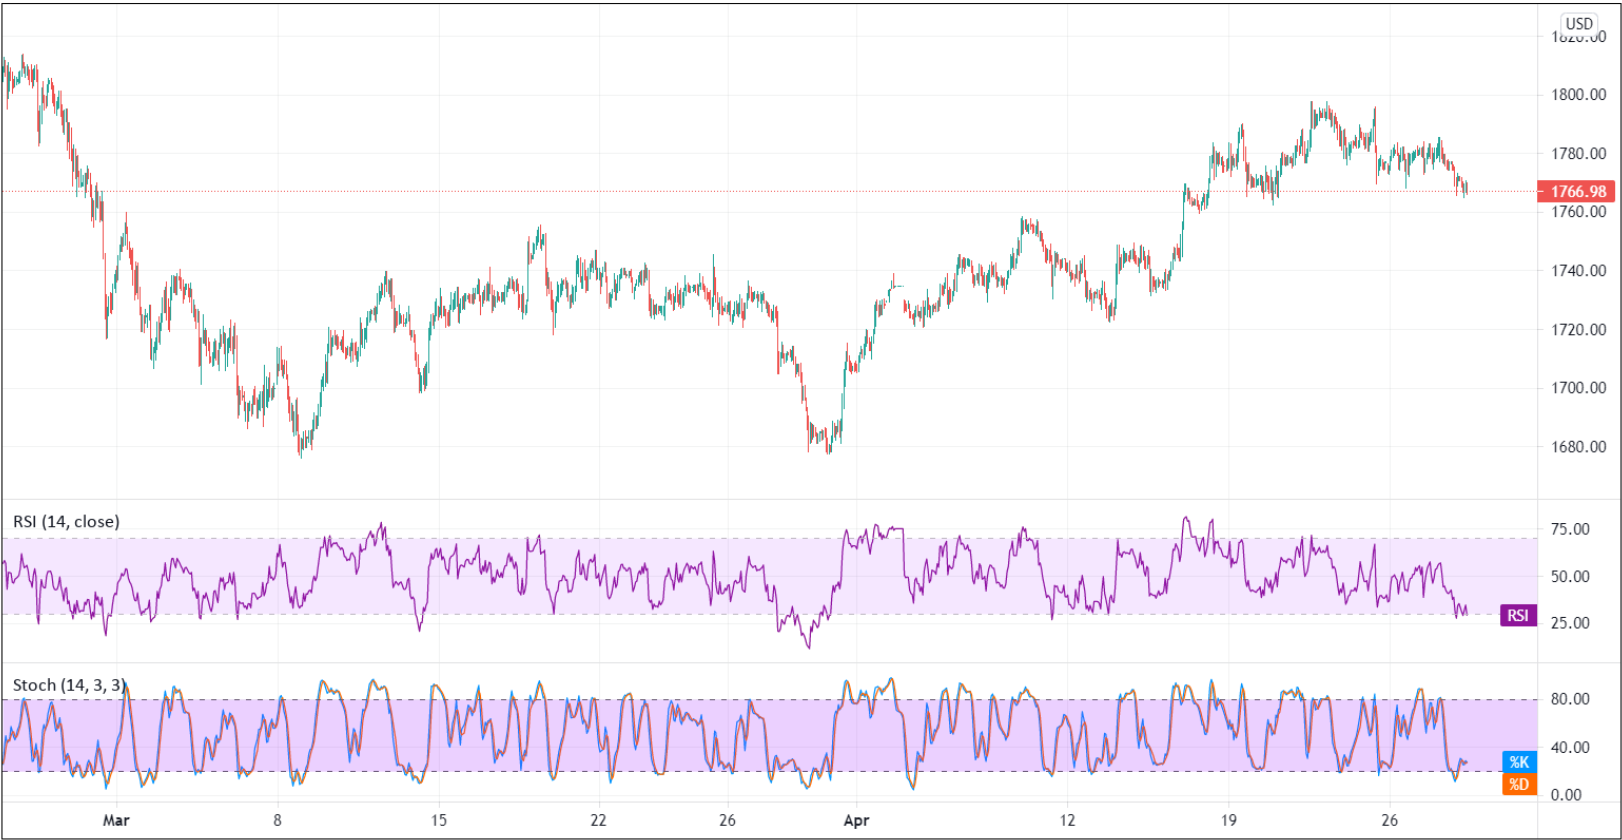Viewport: 1622px width, 840px height.
Task: Click the RSI (14, close) indicator title
Action: click(66, 522)
